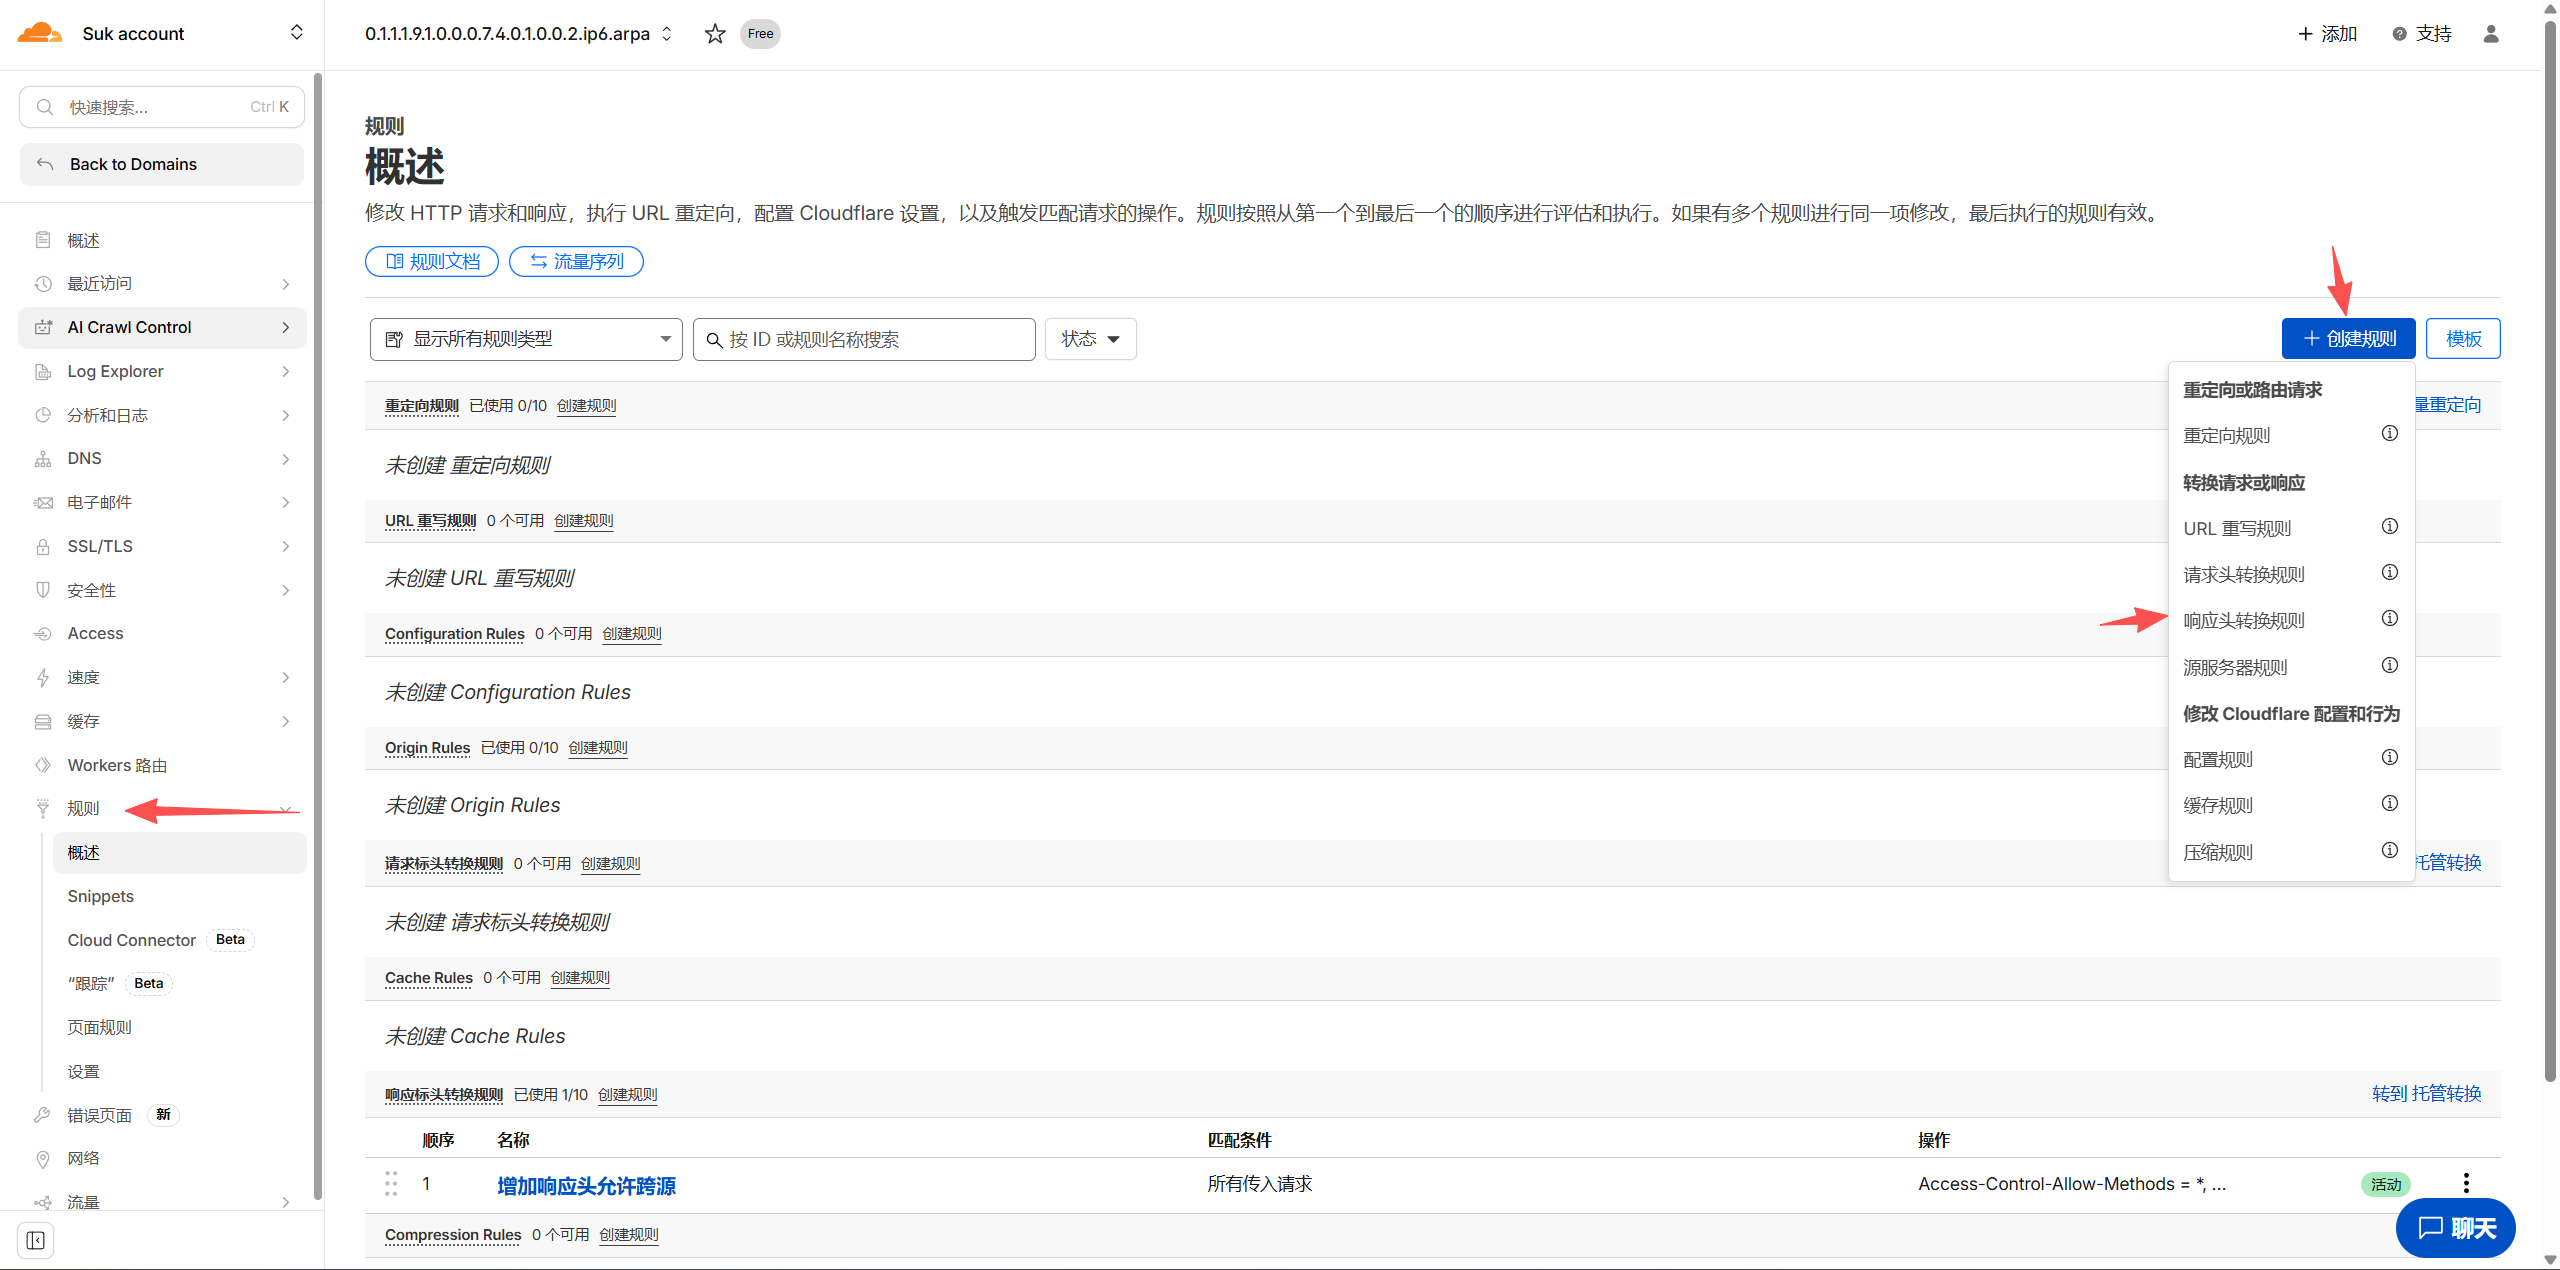The image size is (2560, 1270).
Task: Expand SSL/TLS submenu chevron
Action: click(x=286, y=547)
